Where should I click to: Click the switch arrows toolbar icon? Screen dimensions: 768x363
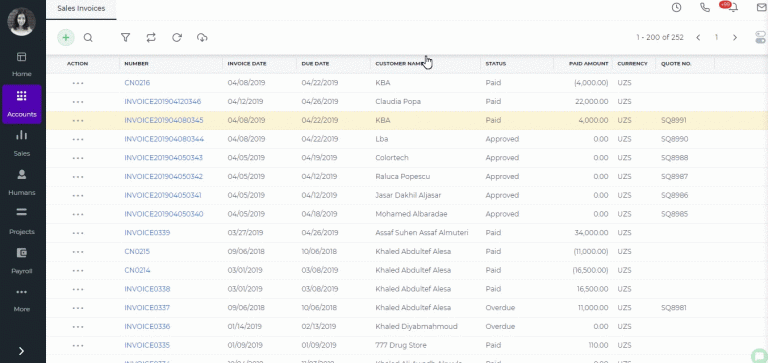click(x=151, y=38)
